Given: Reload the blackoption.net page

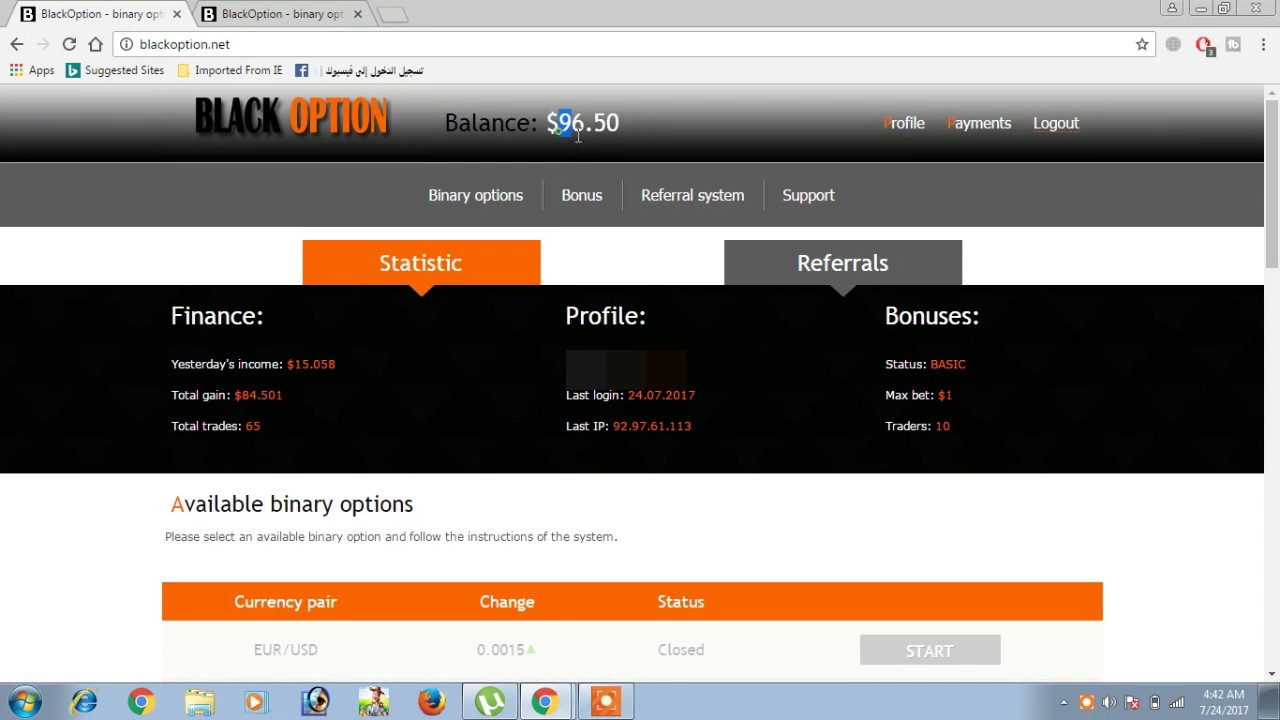Looking at the screenshot, I should pos(69,44).
